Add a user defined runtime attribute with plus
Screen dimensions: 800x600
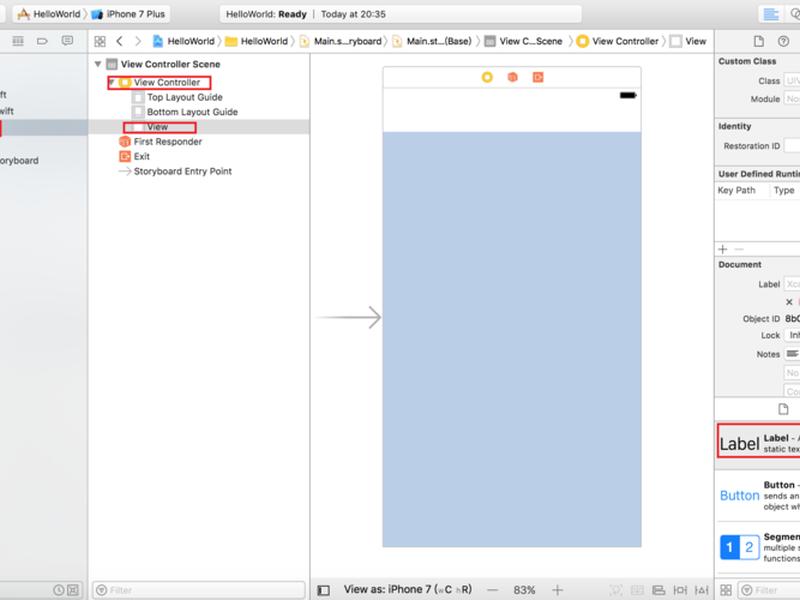(x=722, y=249)
